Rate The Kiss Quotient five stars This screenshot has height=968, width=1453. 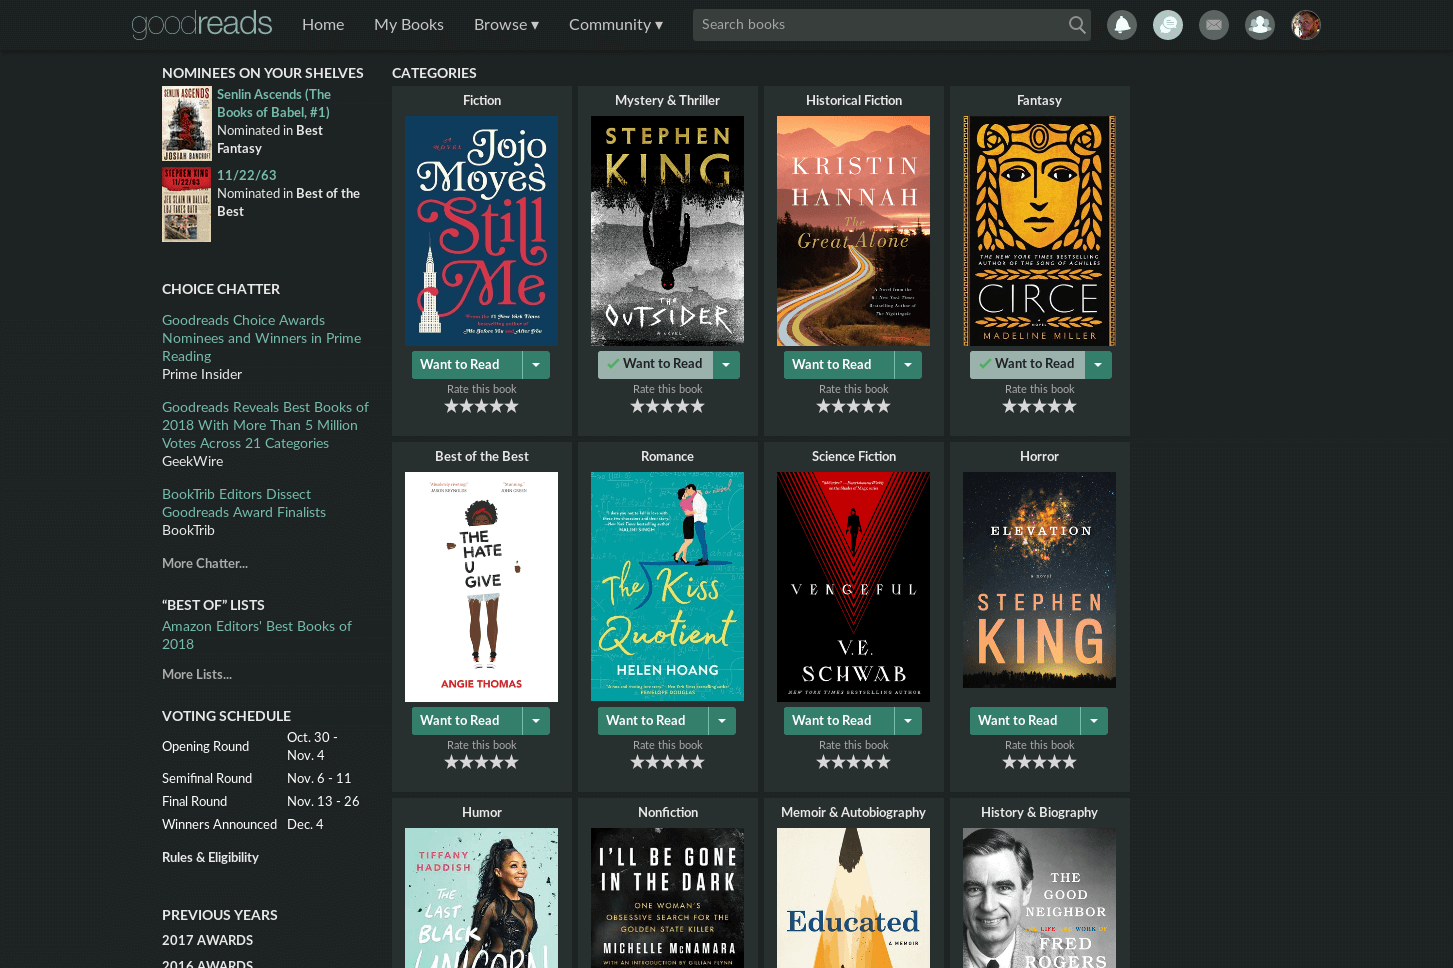698,762
